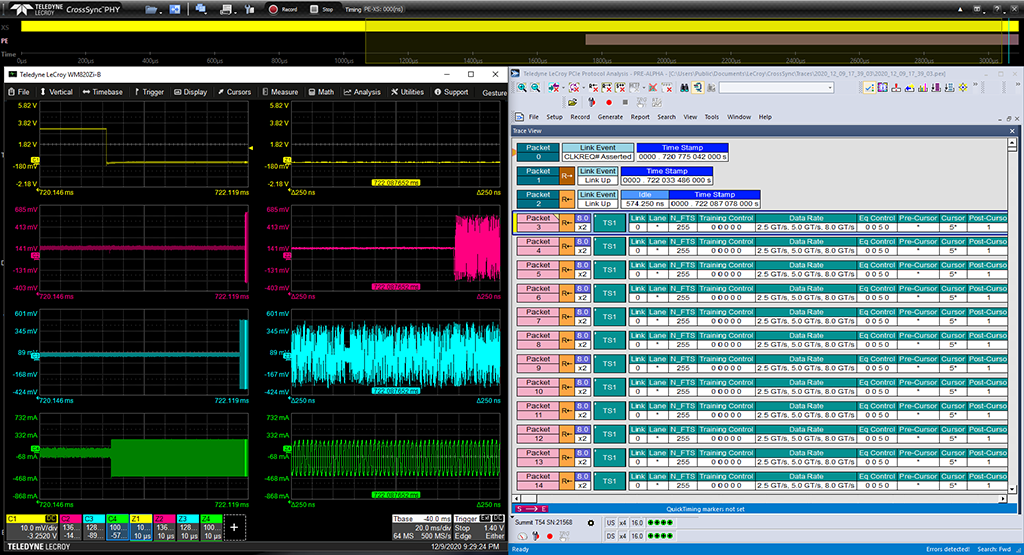The height and width of the screenshot is (555, 1024).
Task: Click the add channel plus box
Action: coord(234,527)
